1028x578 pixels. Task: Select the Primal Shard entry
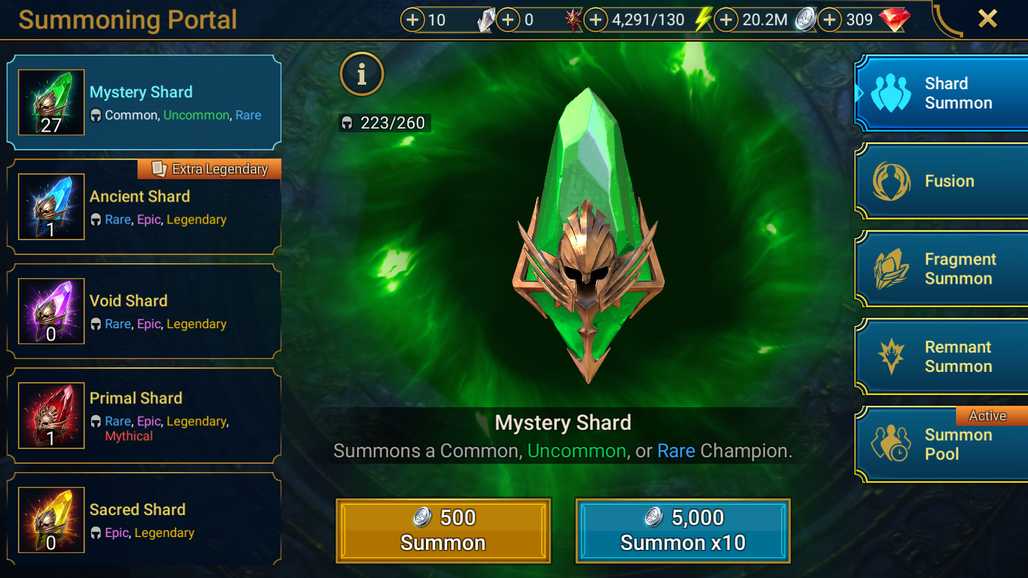pos(144,415)
